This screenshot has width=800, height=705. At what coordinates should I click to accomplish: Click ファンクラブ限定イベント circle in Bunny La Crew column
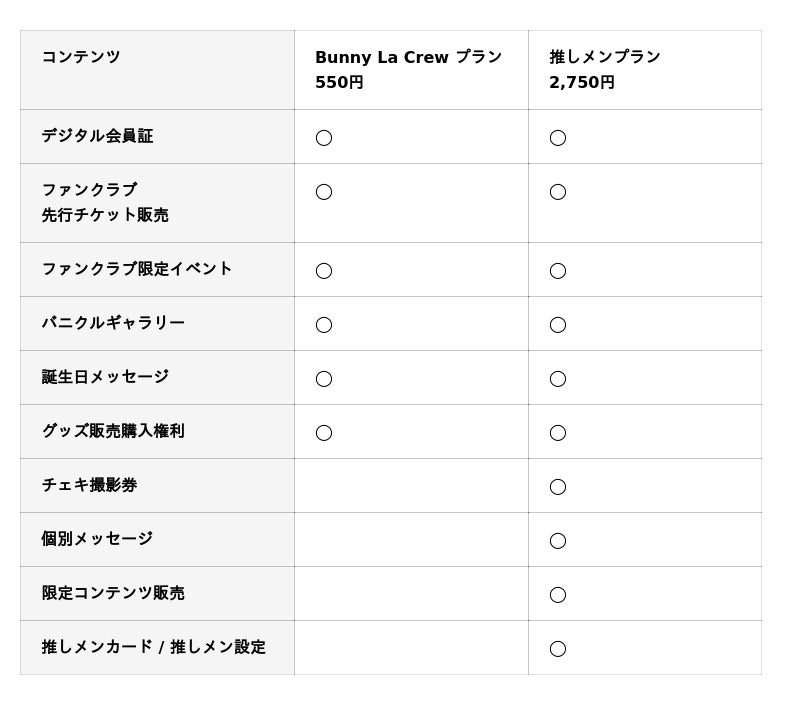pyautogui.click(x=324, y=271)
